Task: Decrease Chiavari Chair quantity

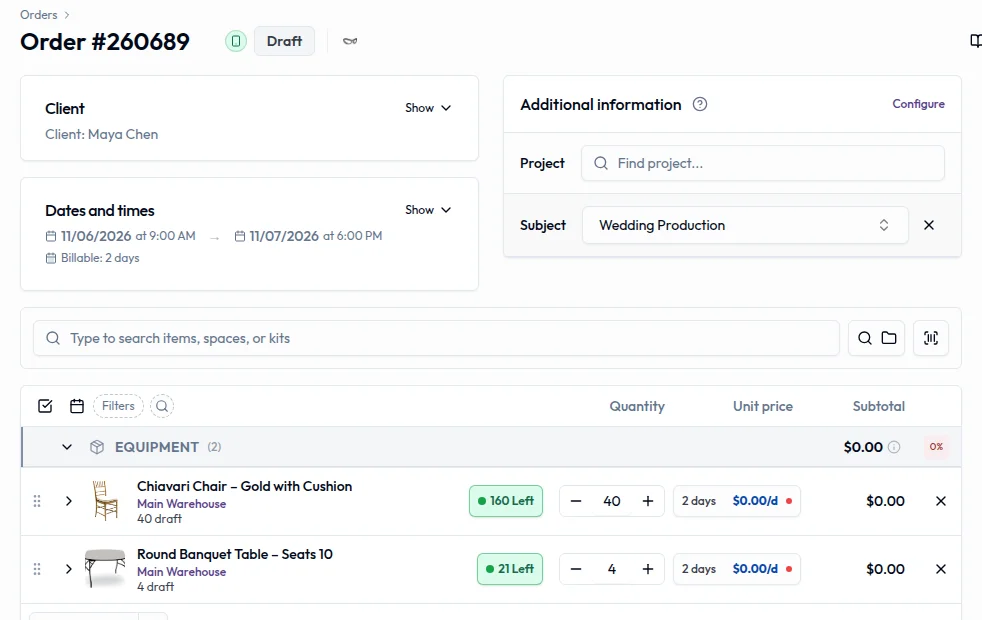Action: point(576,501)
